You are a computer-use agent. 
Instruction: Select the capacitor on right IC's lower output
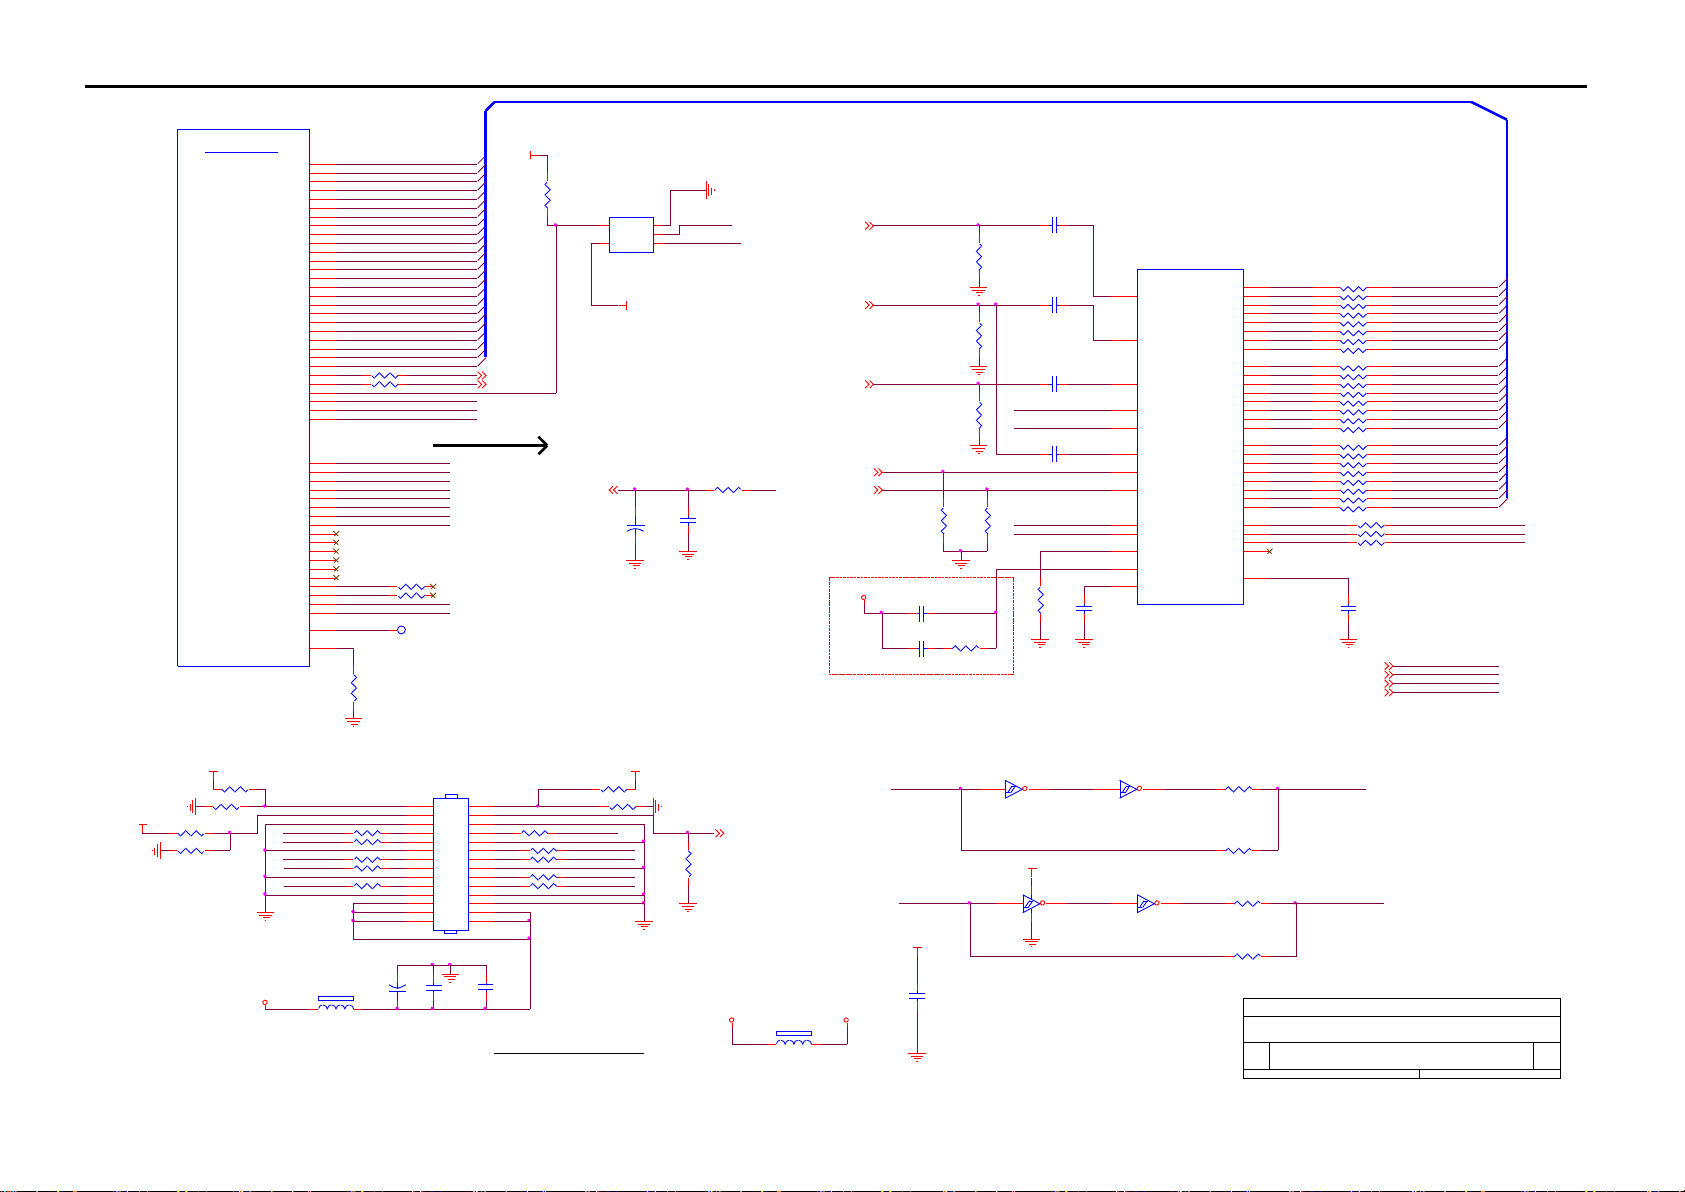pyautogui.click(x=1348, y=608)
